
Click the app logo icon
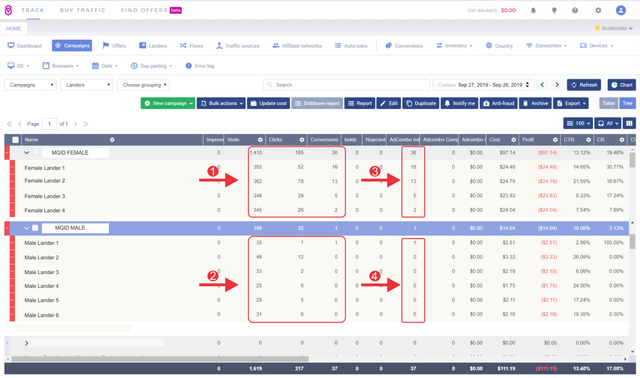point(8,10)
